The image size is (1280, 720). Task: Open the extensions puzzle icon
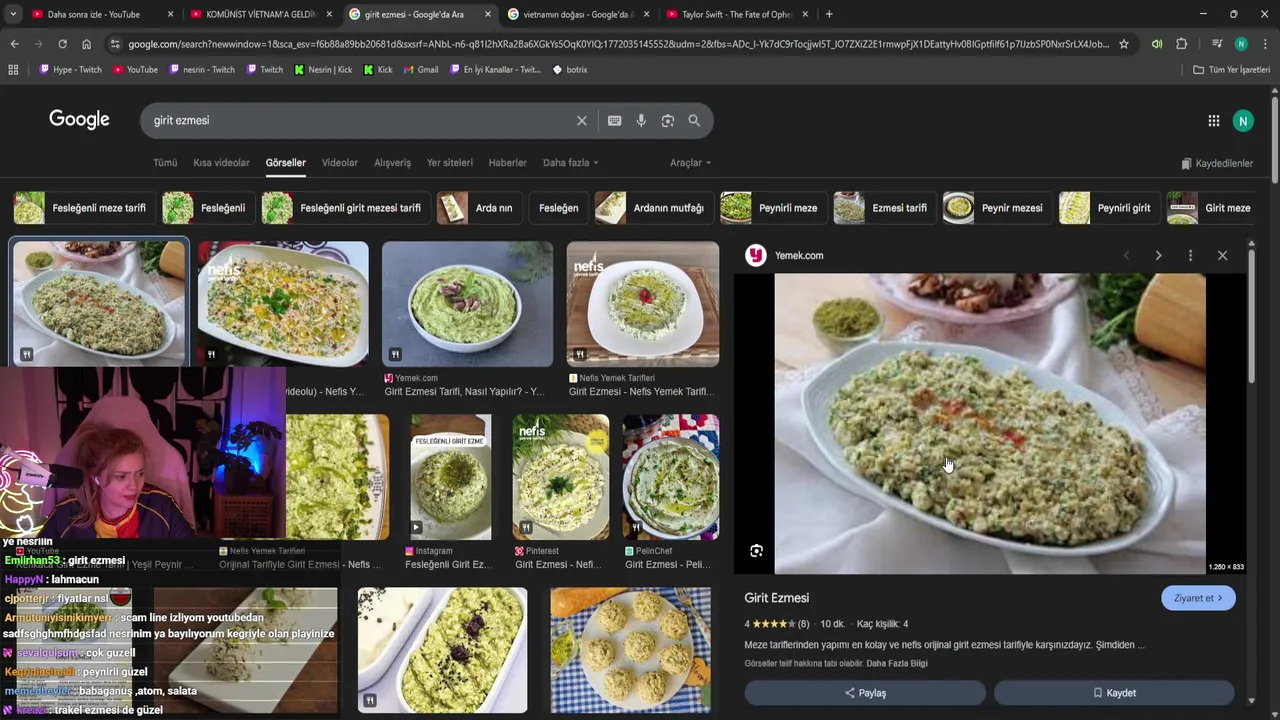1181,44
